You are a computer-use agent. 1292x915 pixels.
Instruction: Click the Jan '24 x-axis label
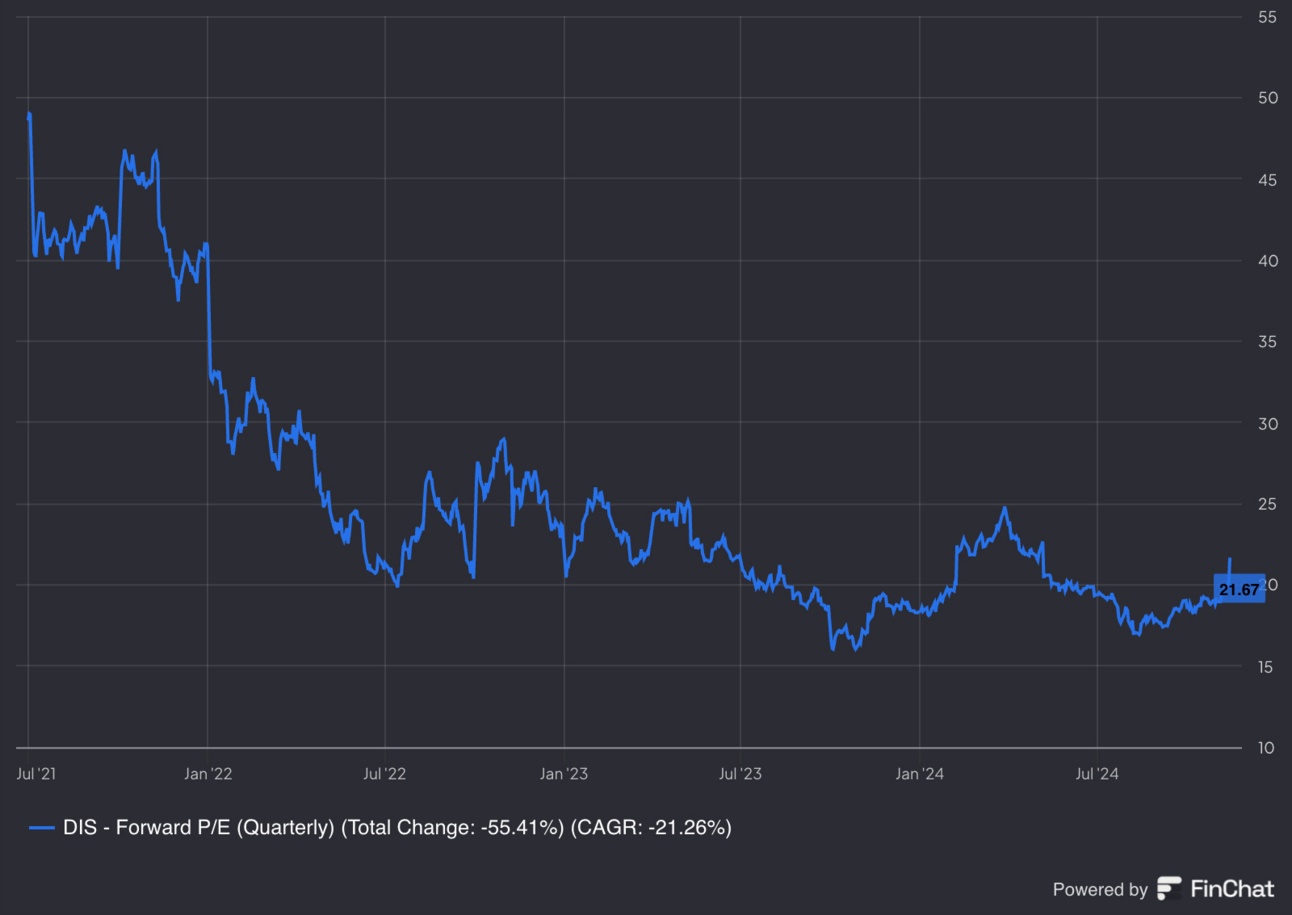coord(920,773)
